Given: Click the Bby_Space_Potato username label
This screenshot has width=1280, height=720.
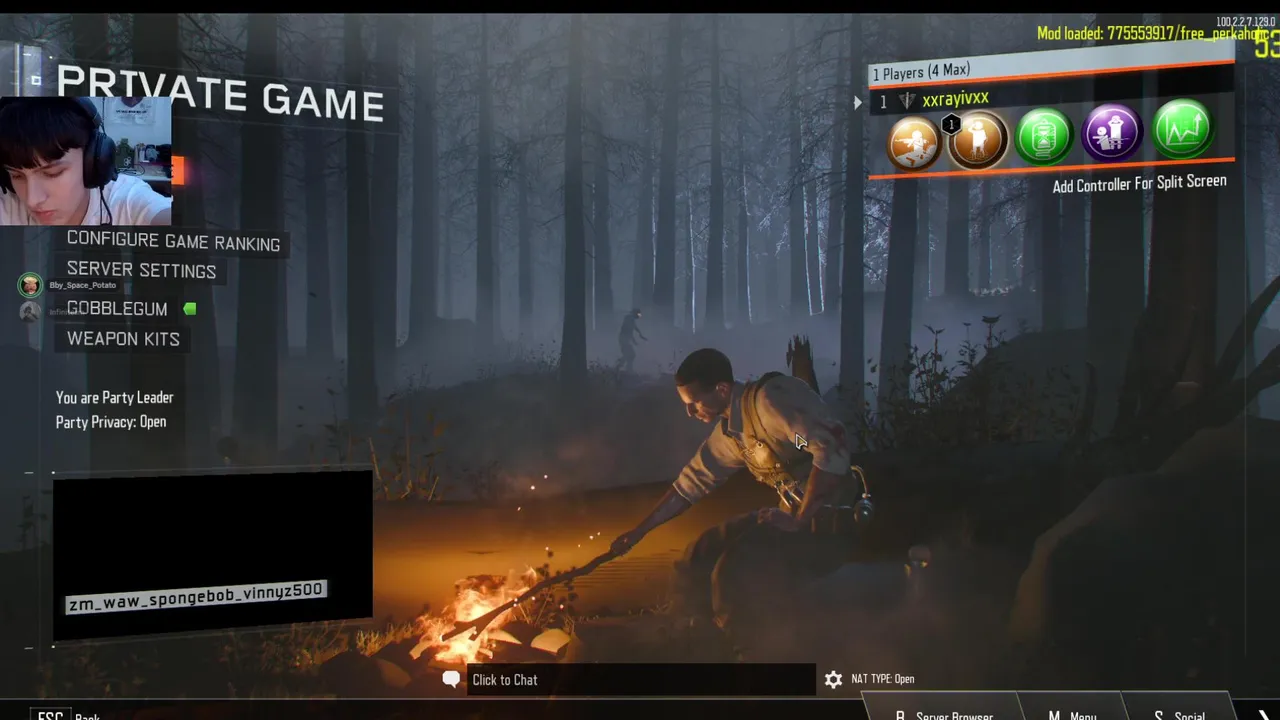Looking at the screenshot, I should (x=83, y=285).
